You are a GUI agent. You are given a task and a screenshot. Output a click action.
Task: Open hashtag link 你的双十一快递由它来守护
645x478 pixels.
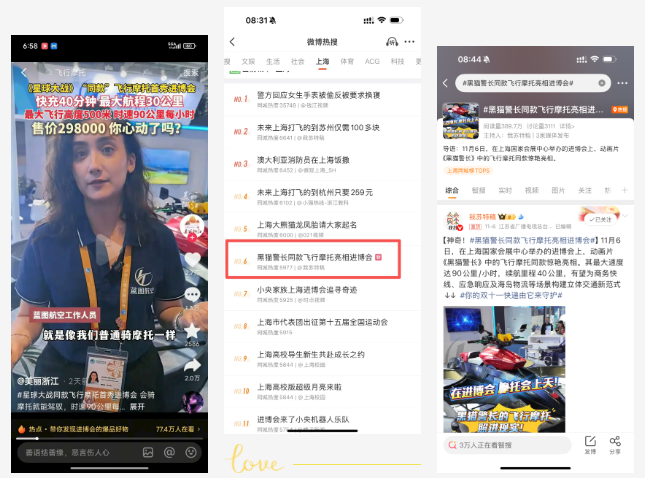click(x=511, y=295)
